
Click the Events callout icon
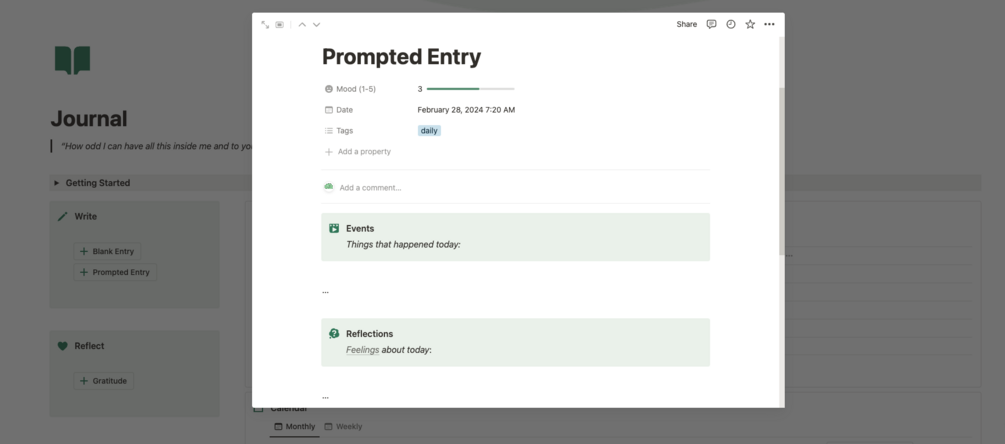[334, 228]
